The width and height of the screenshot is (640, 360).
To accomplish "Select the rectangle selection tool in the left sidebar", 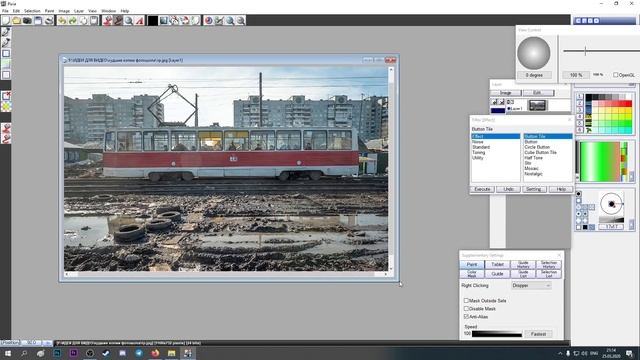I will pos(6,53).
